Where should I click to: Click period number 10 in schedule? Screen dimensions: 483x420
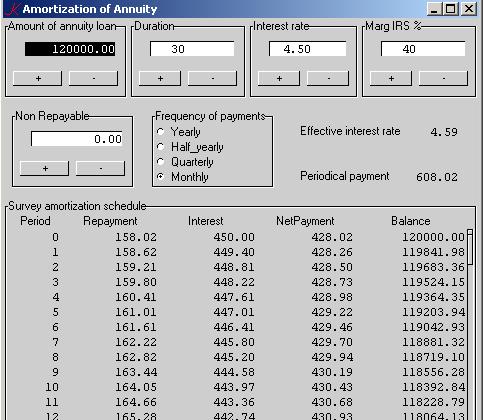[52, 387]
